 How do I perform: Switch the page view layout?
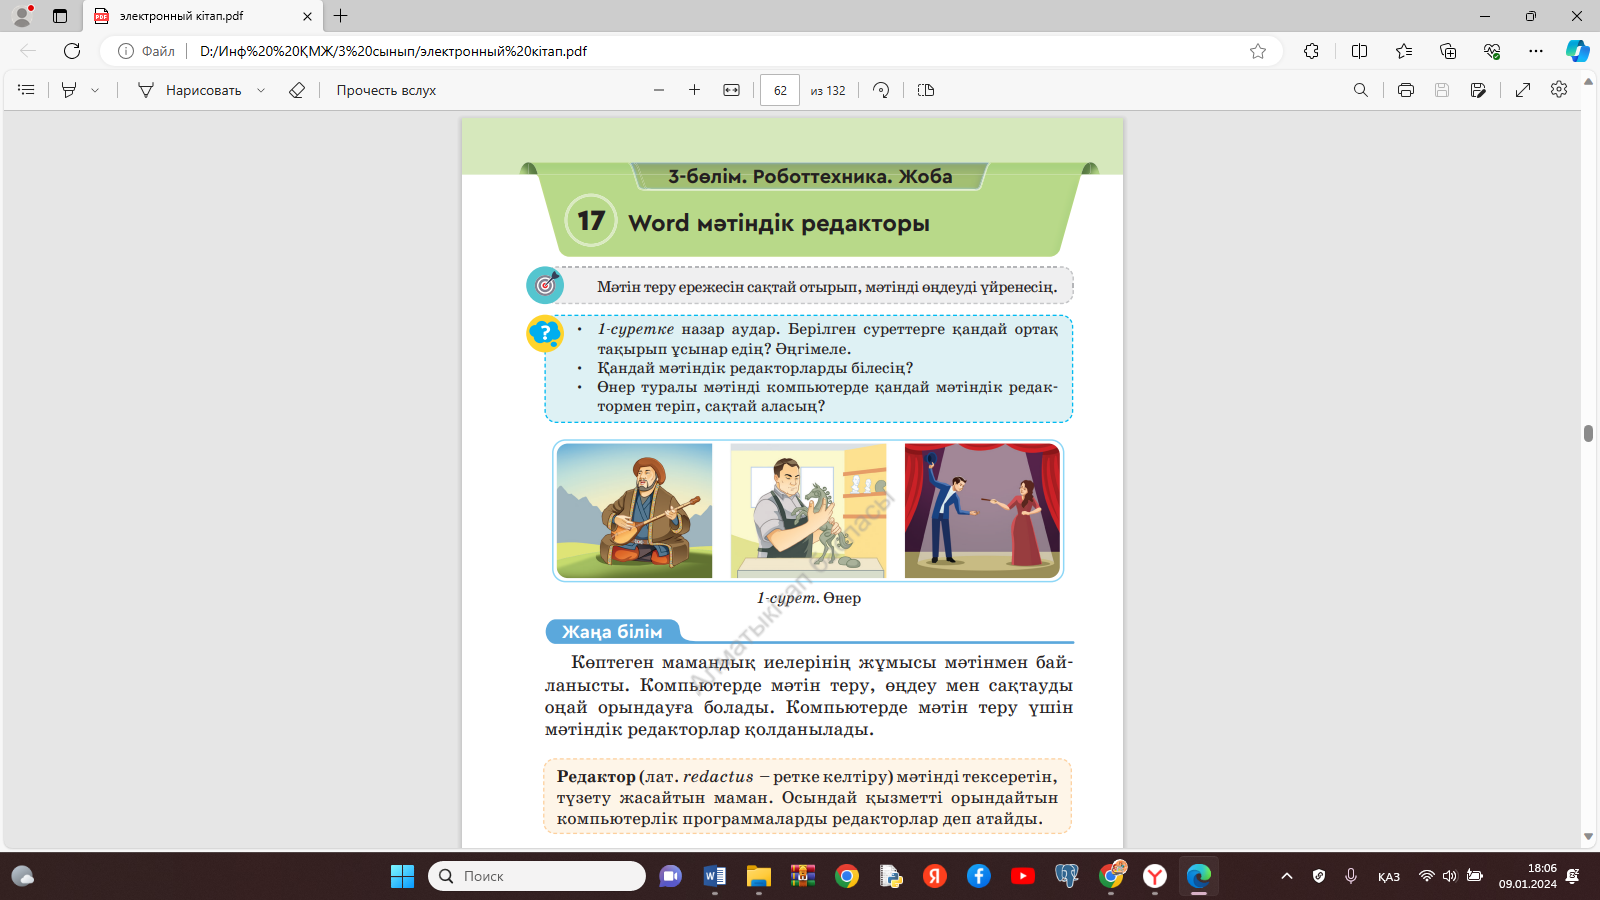click(x=926, y=90)
